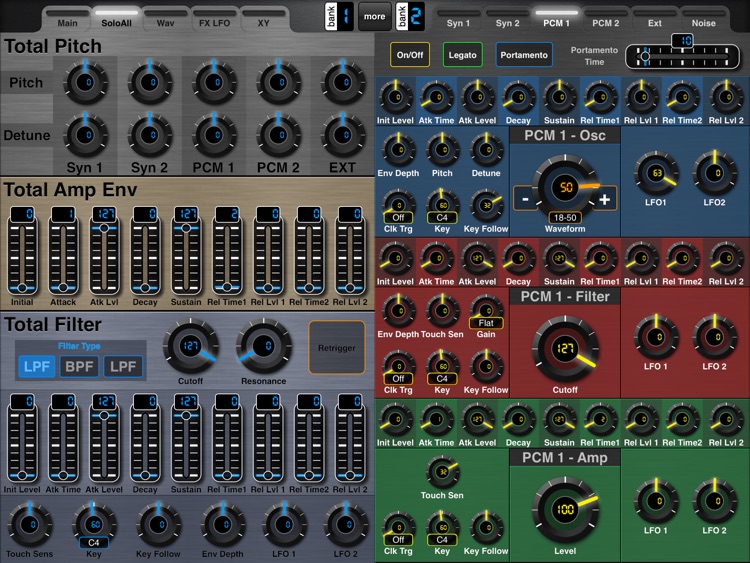The height and width of the screenshot is (563, 750).
Task: Open the Ext tab
Action: (x=655, y=19)
